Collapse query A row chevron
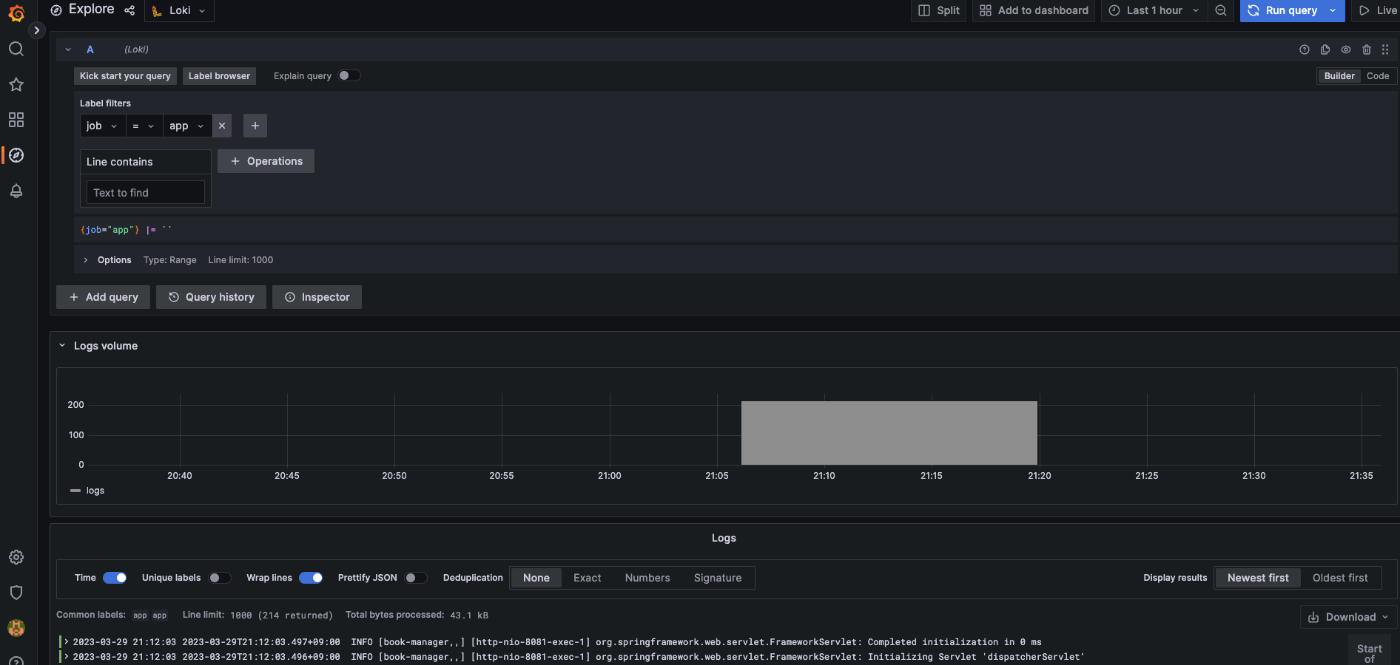The image size is (1400, 665). tap(68, 49)
